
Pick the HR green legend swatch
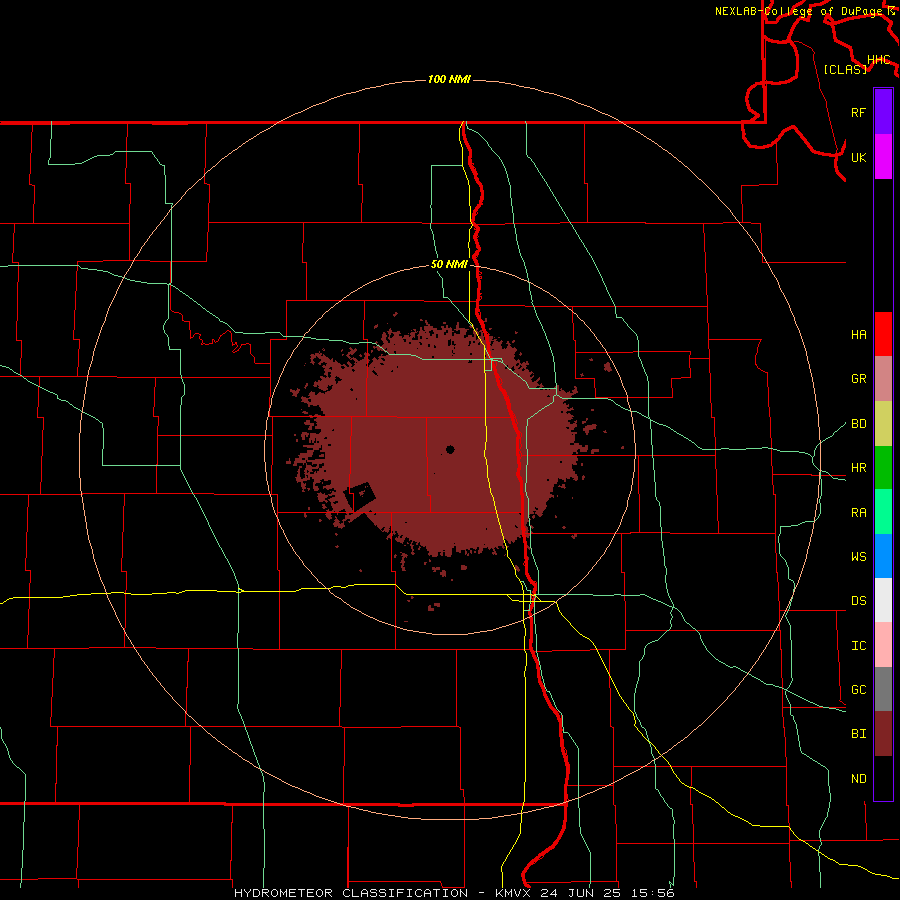pyautogui.click(x=883, y=468)
